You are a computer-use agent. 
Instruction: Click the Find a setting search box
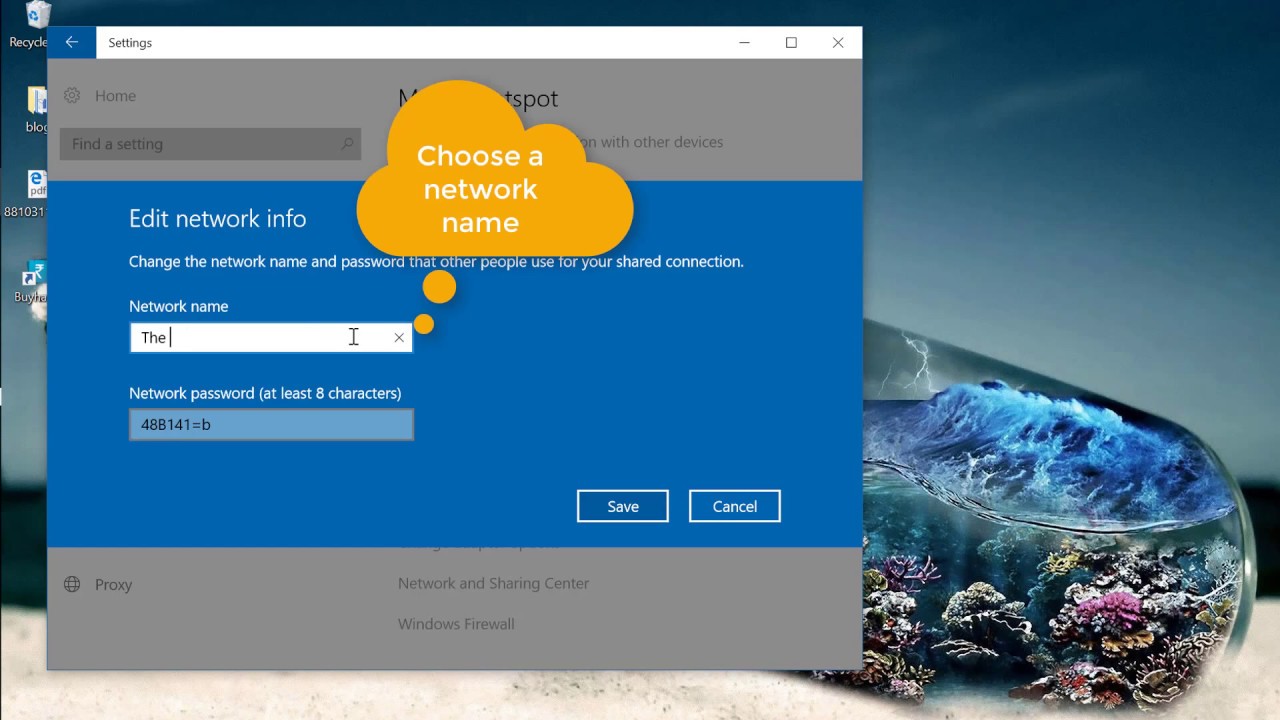[211, 144]
